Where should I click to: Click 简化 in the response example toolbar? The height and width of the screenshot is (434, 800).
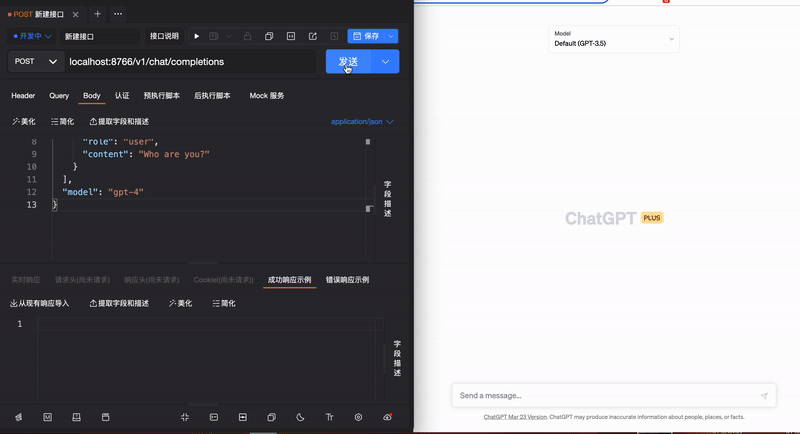click(x=224, y=303)
